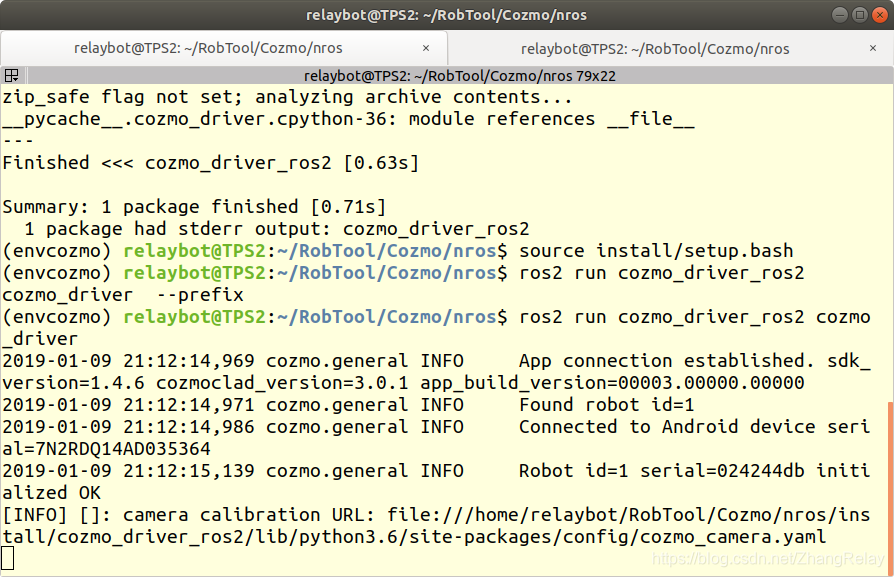Click the terminal cursor block on the last line

[x=7, y=558]
